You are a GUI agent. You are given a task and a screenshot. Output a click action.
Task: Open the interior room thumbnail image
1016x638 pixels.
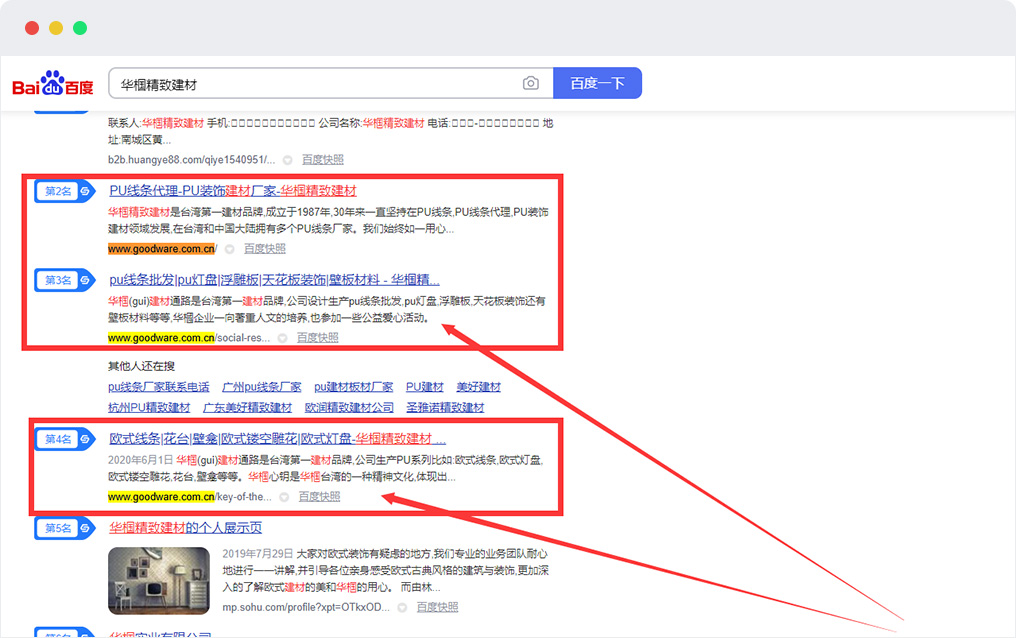point(159,581)
